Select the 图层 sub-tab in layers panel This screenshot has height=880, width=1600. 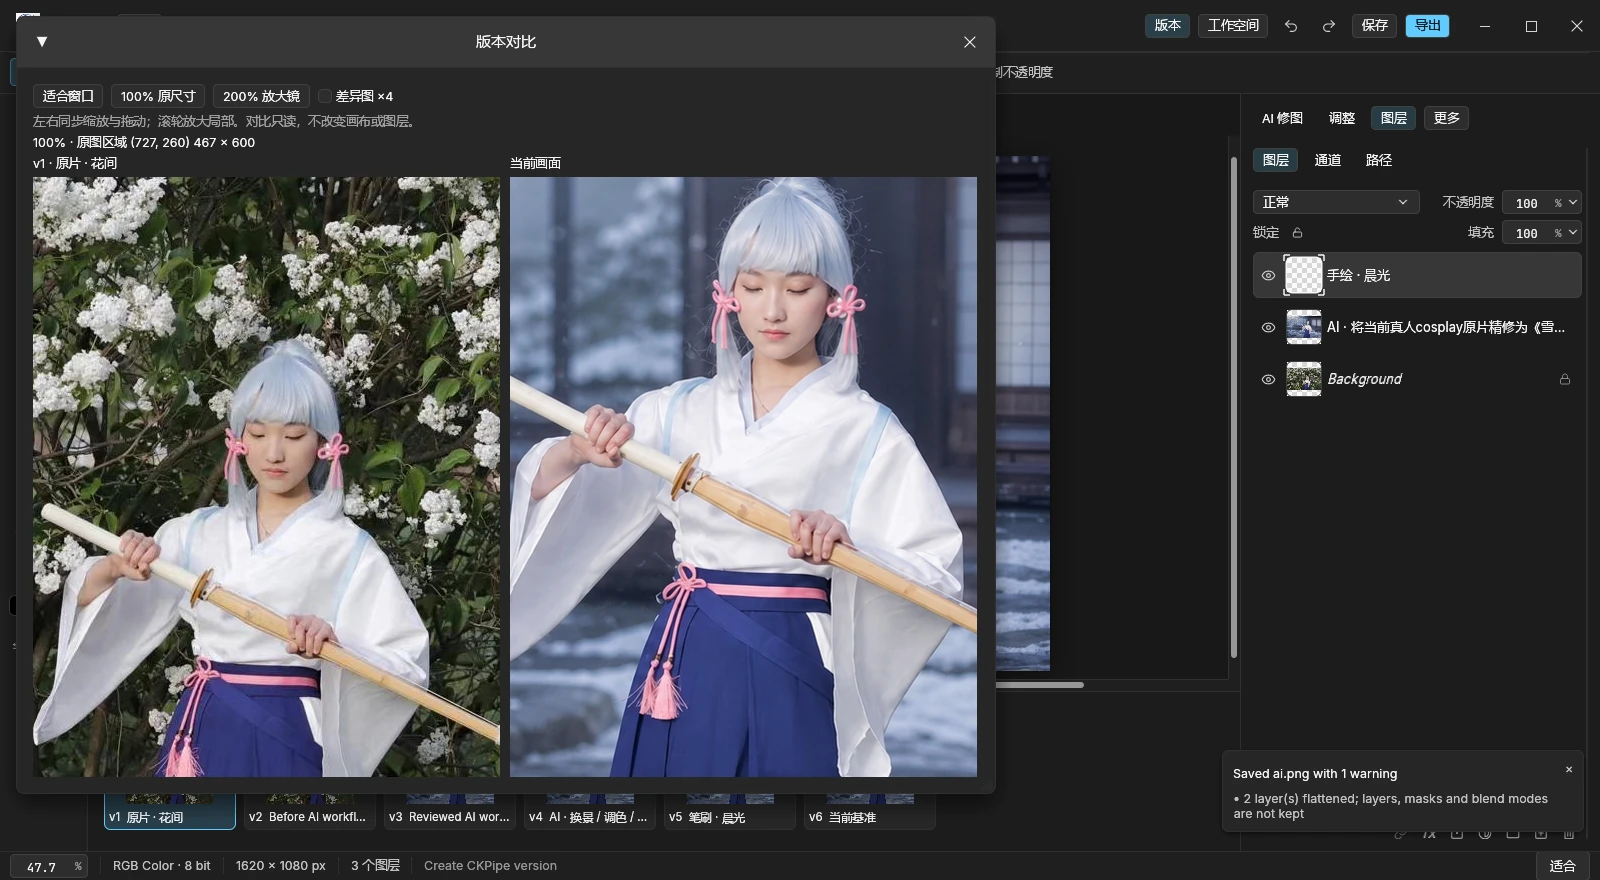coord(1275,160)
